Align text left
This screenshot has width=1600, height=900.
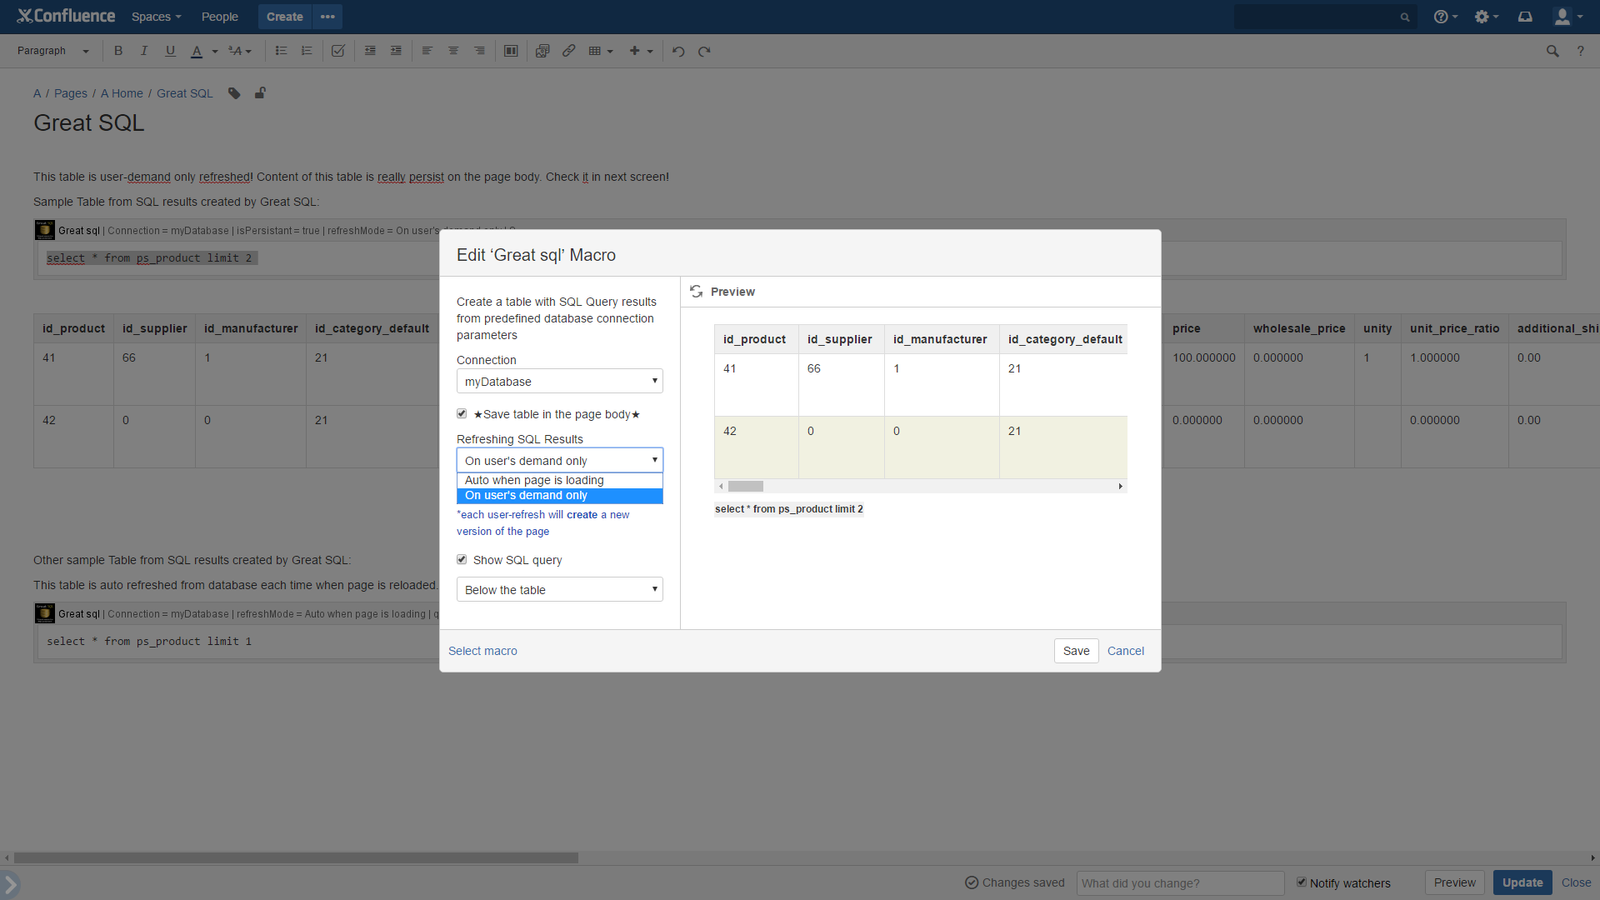coord(427,51)
